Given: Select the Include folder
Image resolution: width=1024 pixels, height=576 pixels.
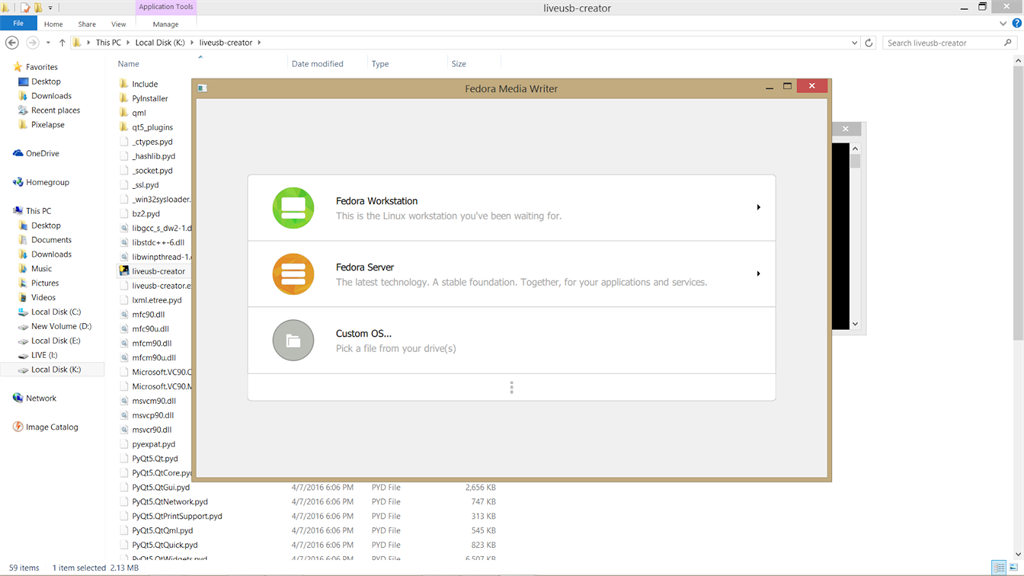Looking at the screenshot, I should click(x=144, y=84).
